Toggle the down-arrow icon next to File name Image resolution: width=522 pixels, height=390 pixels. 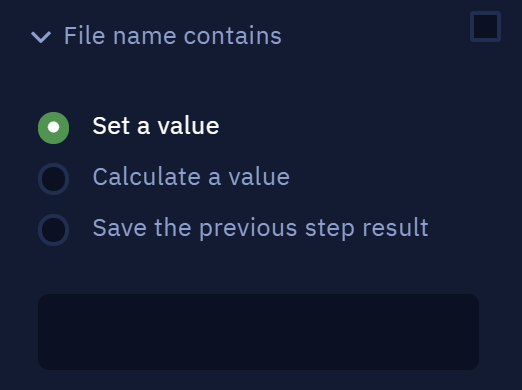(x=41, y=37)
